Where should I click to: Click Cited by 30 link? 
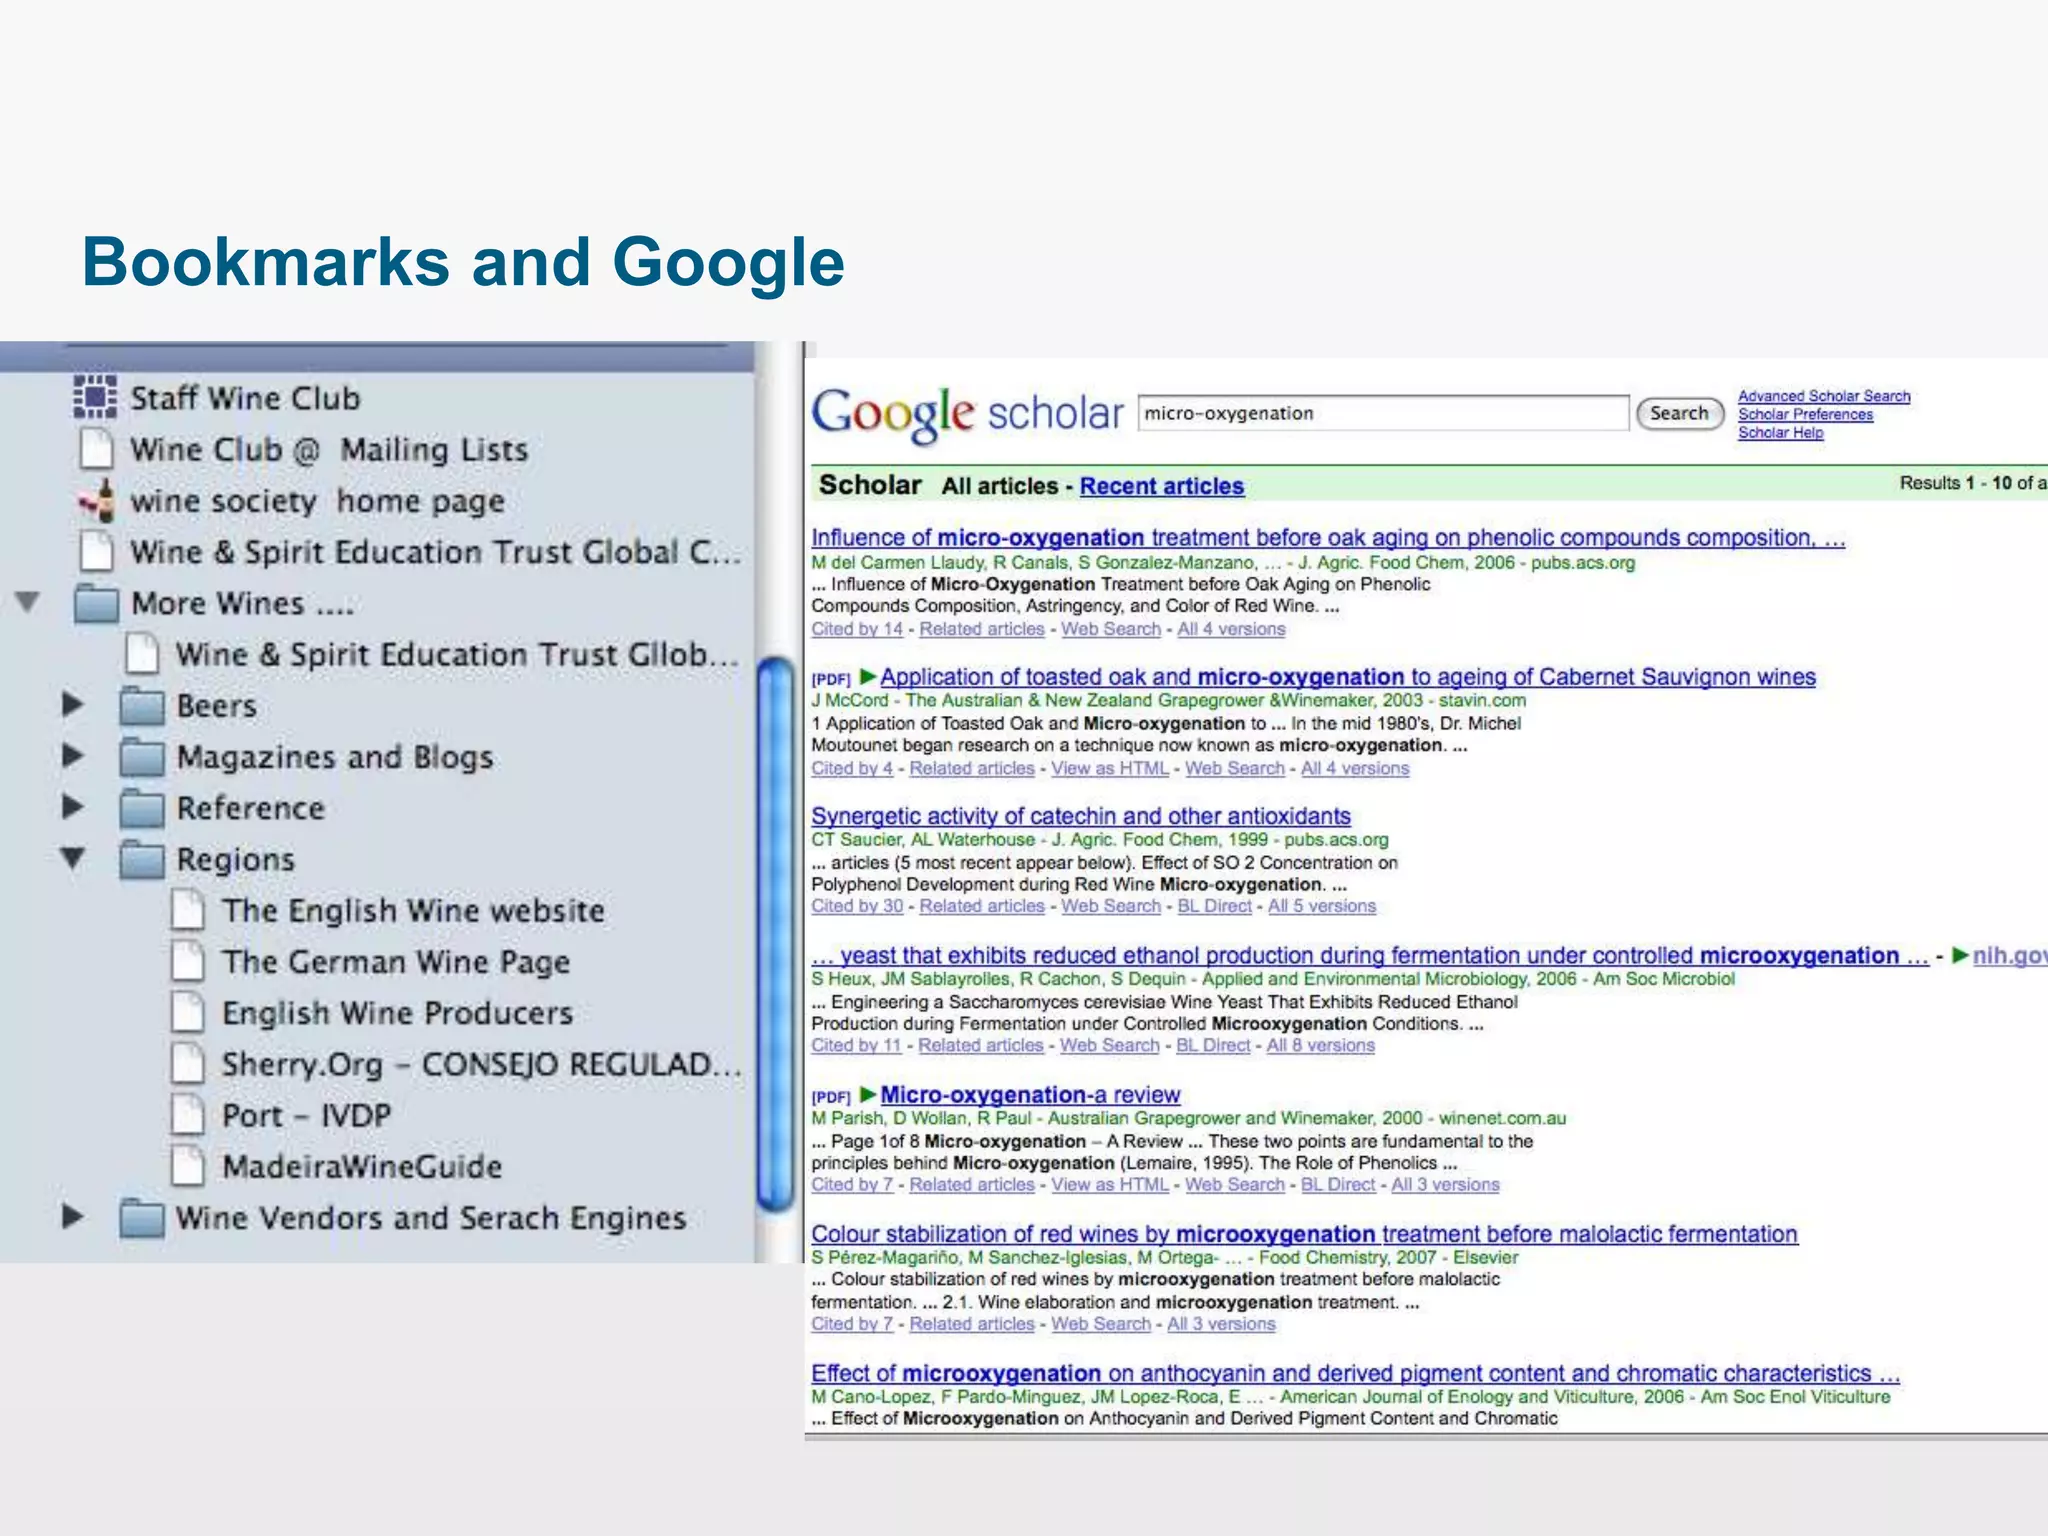click(x=857, y=906)
